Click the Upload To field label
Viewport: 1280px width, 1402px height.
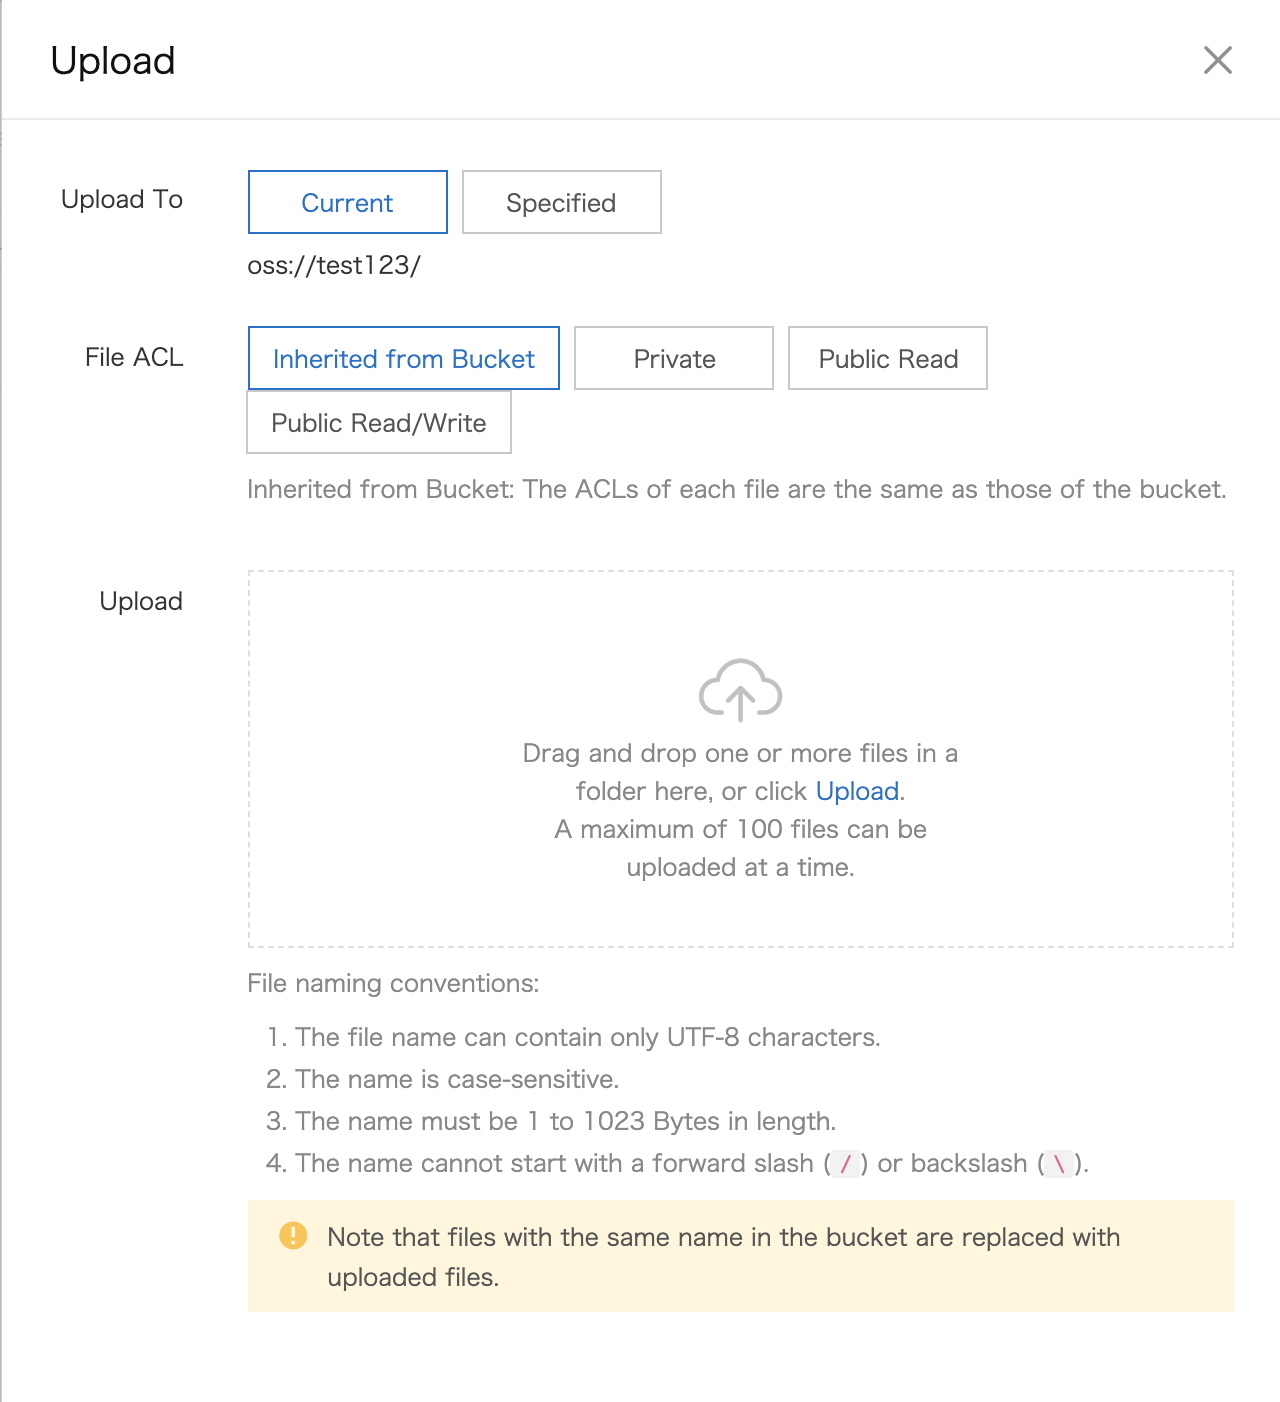(122, 199)
